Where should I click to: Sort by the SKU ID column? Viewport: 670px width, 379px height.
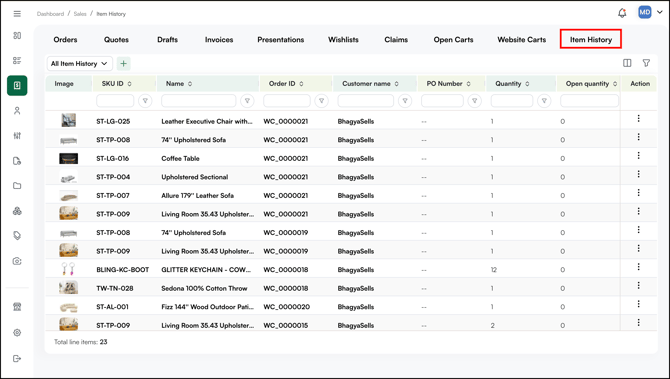click(129, 84)
